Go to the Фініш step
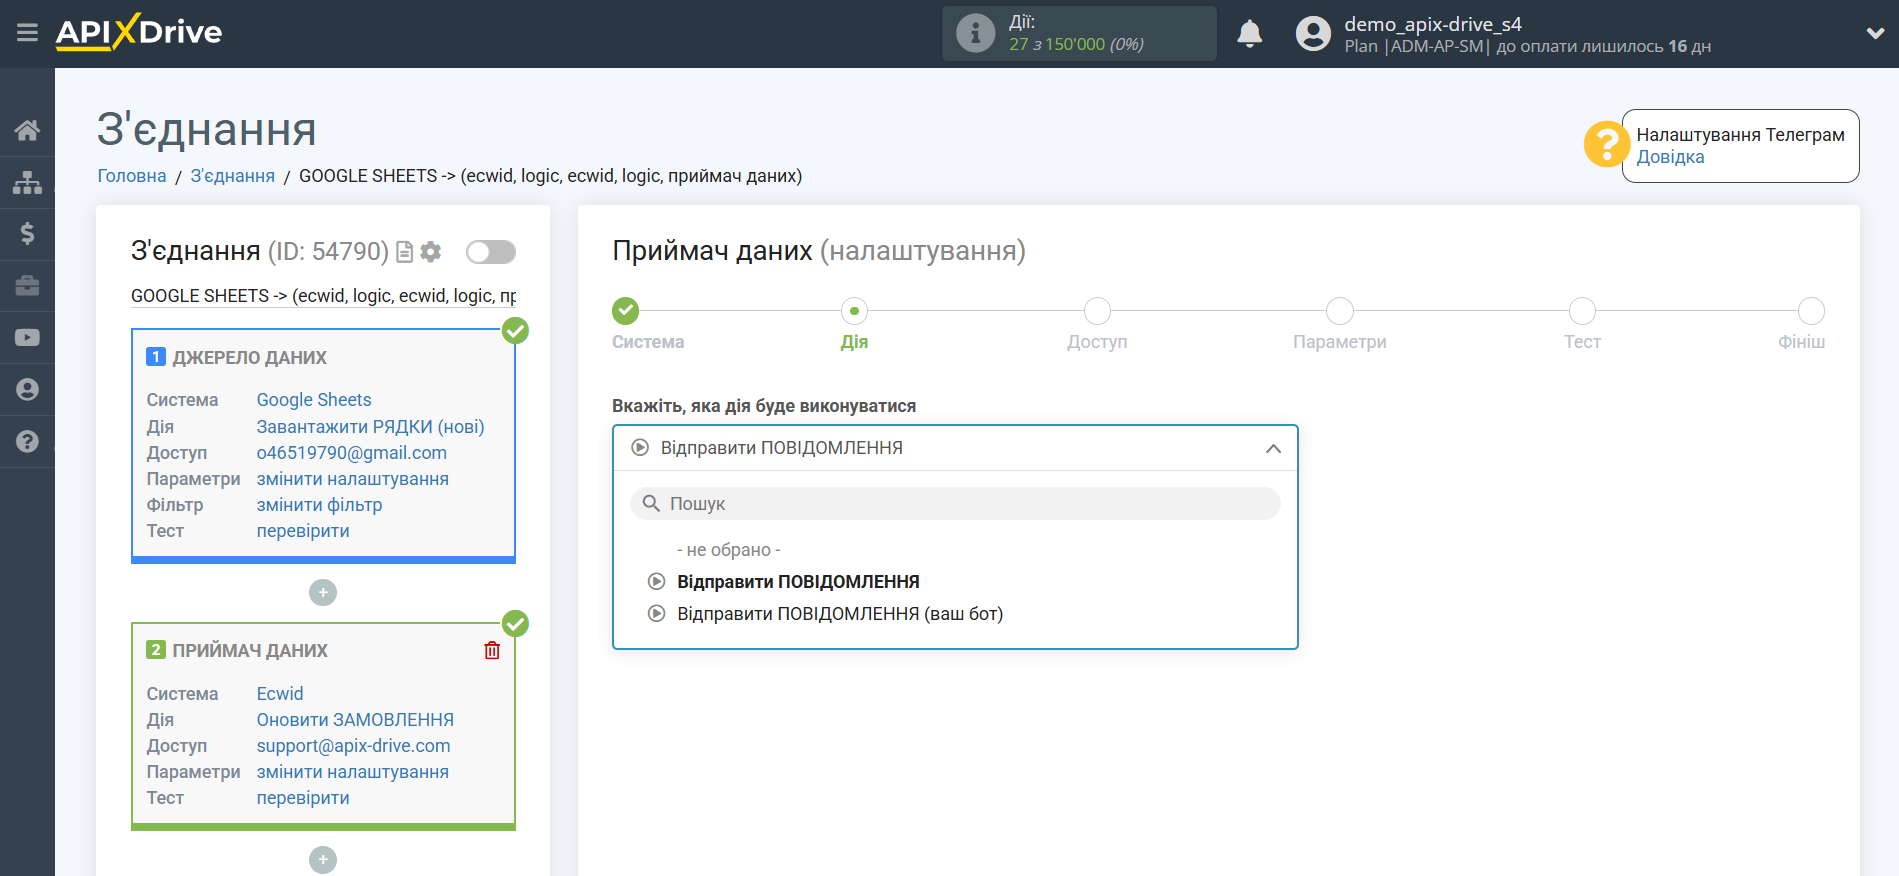 [x=1811, y=311]
